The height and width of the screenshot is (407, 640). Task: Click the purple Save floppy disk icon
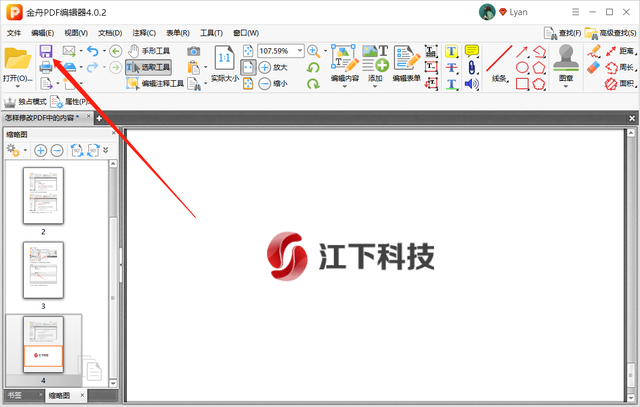[46, 51]
